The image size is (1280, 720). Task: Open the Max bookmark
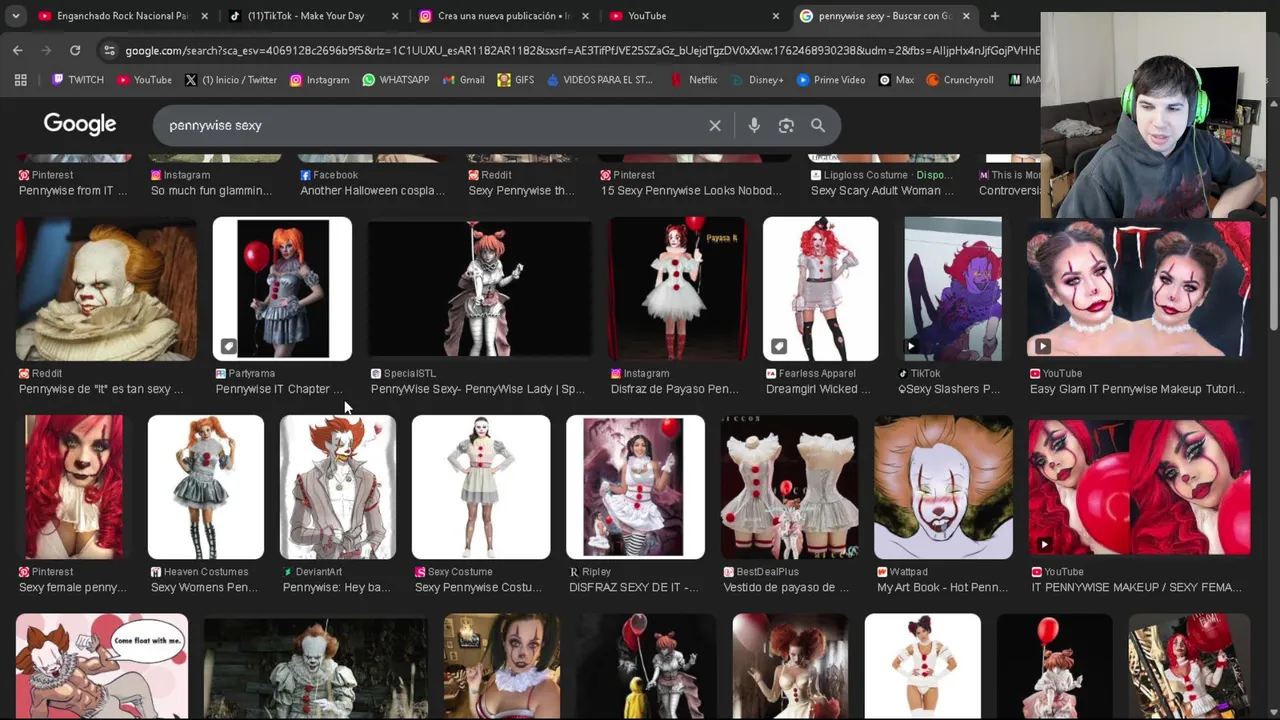pos(896,80)
